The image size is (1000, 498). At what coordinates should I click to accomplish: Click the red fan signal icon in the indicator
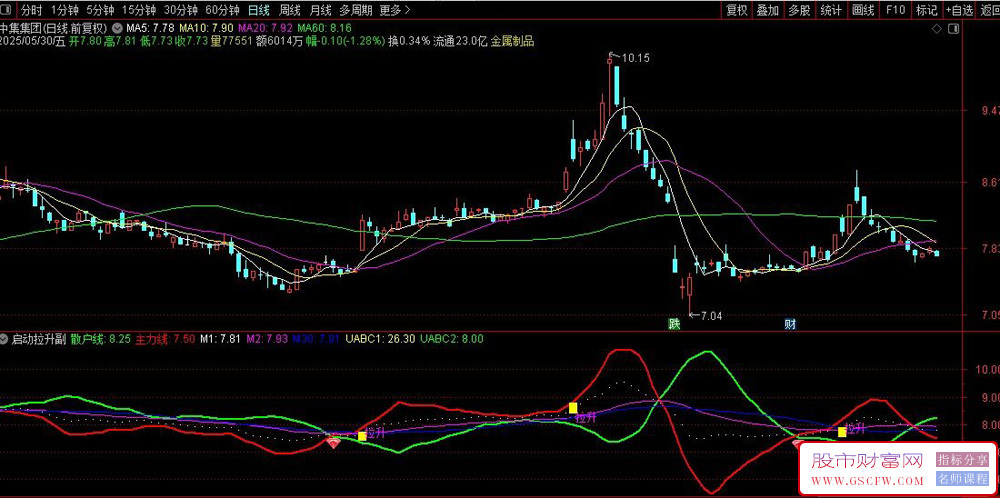tap(334, 441)
